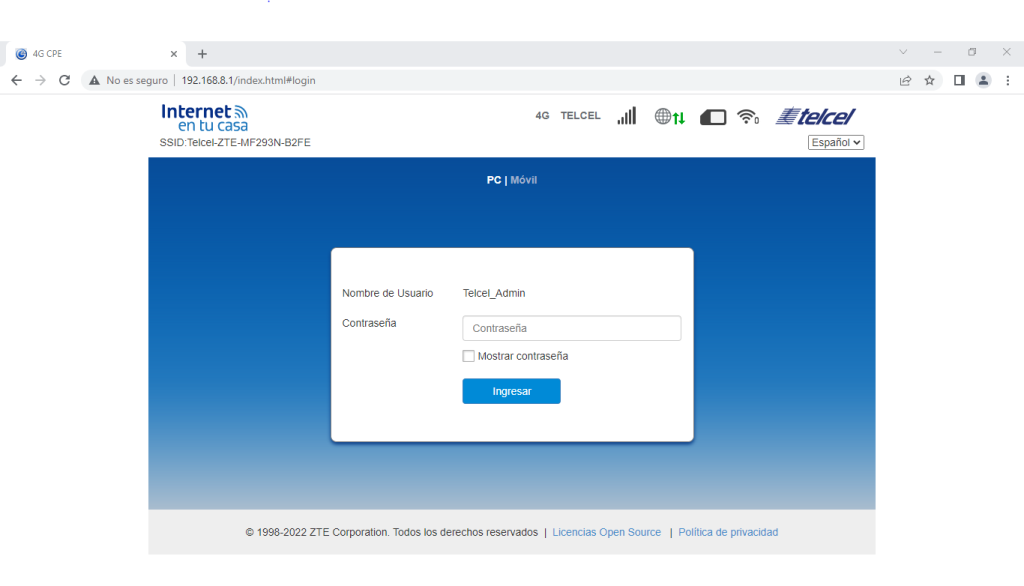Viewport: 1024px width, 586px height.
Task: Enable the Mostrar contraseña checkbox
Action: [x=468, y=356]
